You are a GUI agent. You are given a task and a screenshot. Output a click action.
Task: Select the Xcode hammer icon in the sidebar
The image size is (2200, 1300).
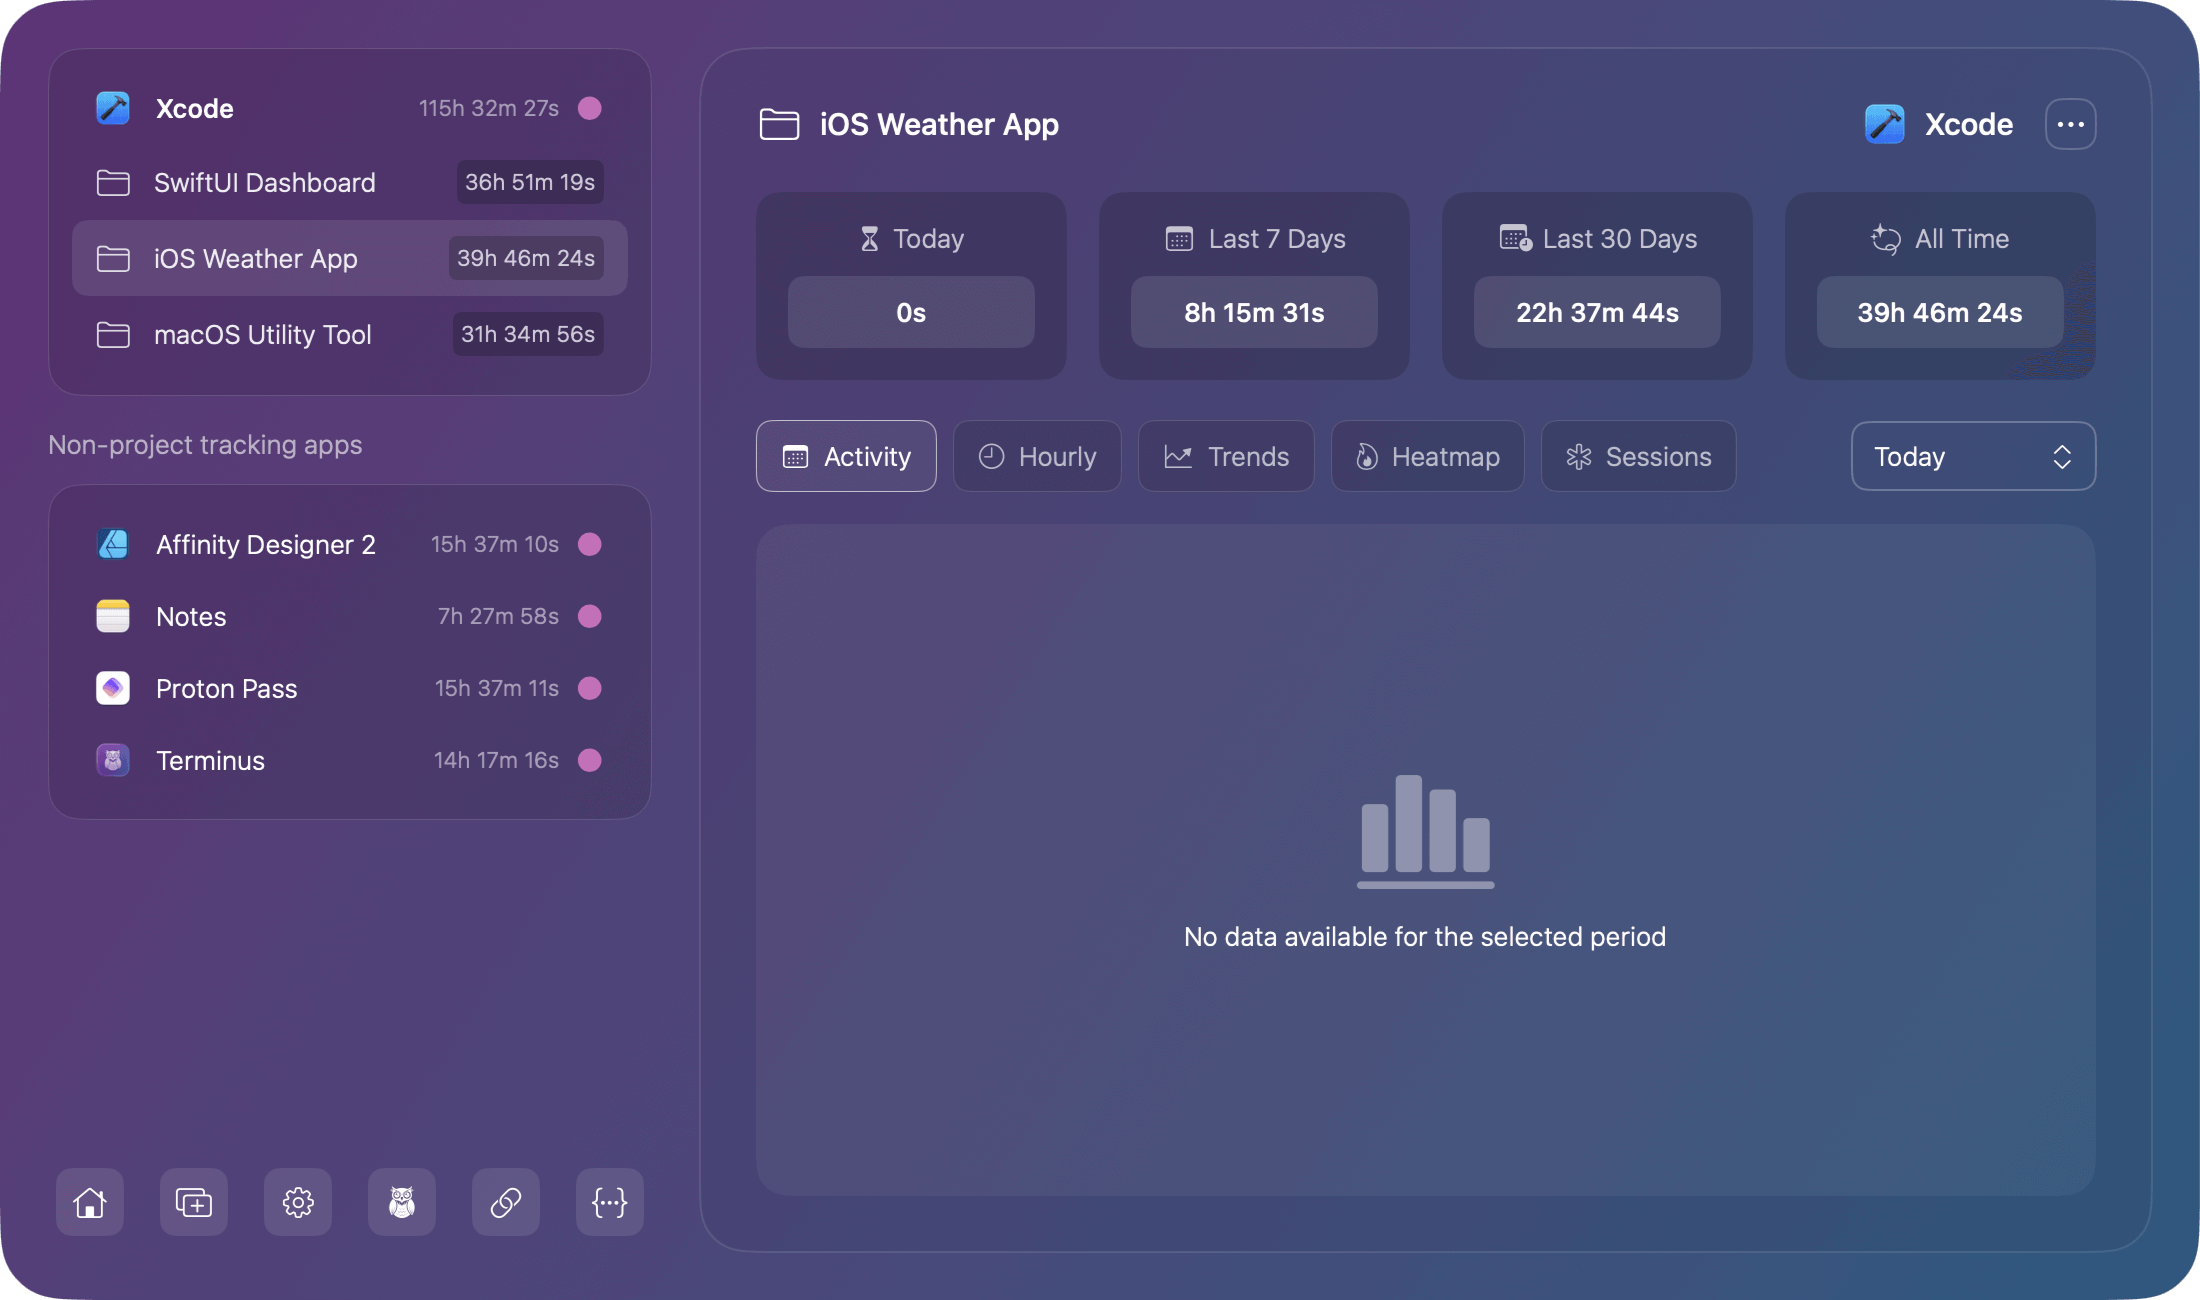coord(112,108)
